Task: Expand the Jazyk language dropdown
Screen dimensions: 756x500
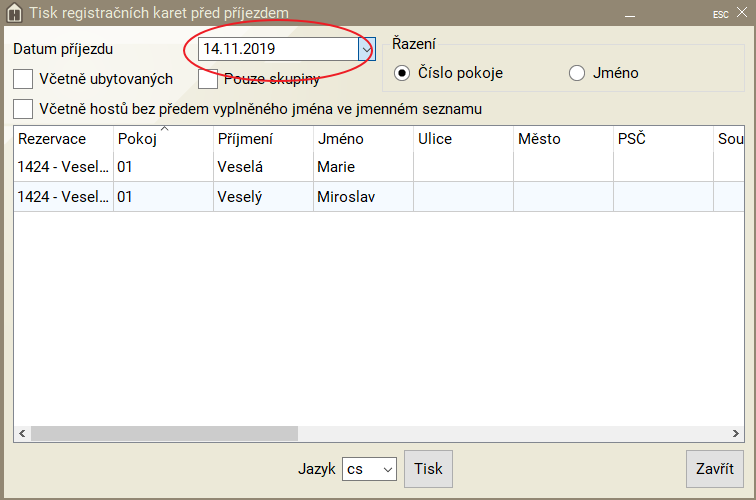Action: click(388, 469)
